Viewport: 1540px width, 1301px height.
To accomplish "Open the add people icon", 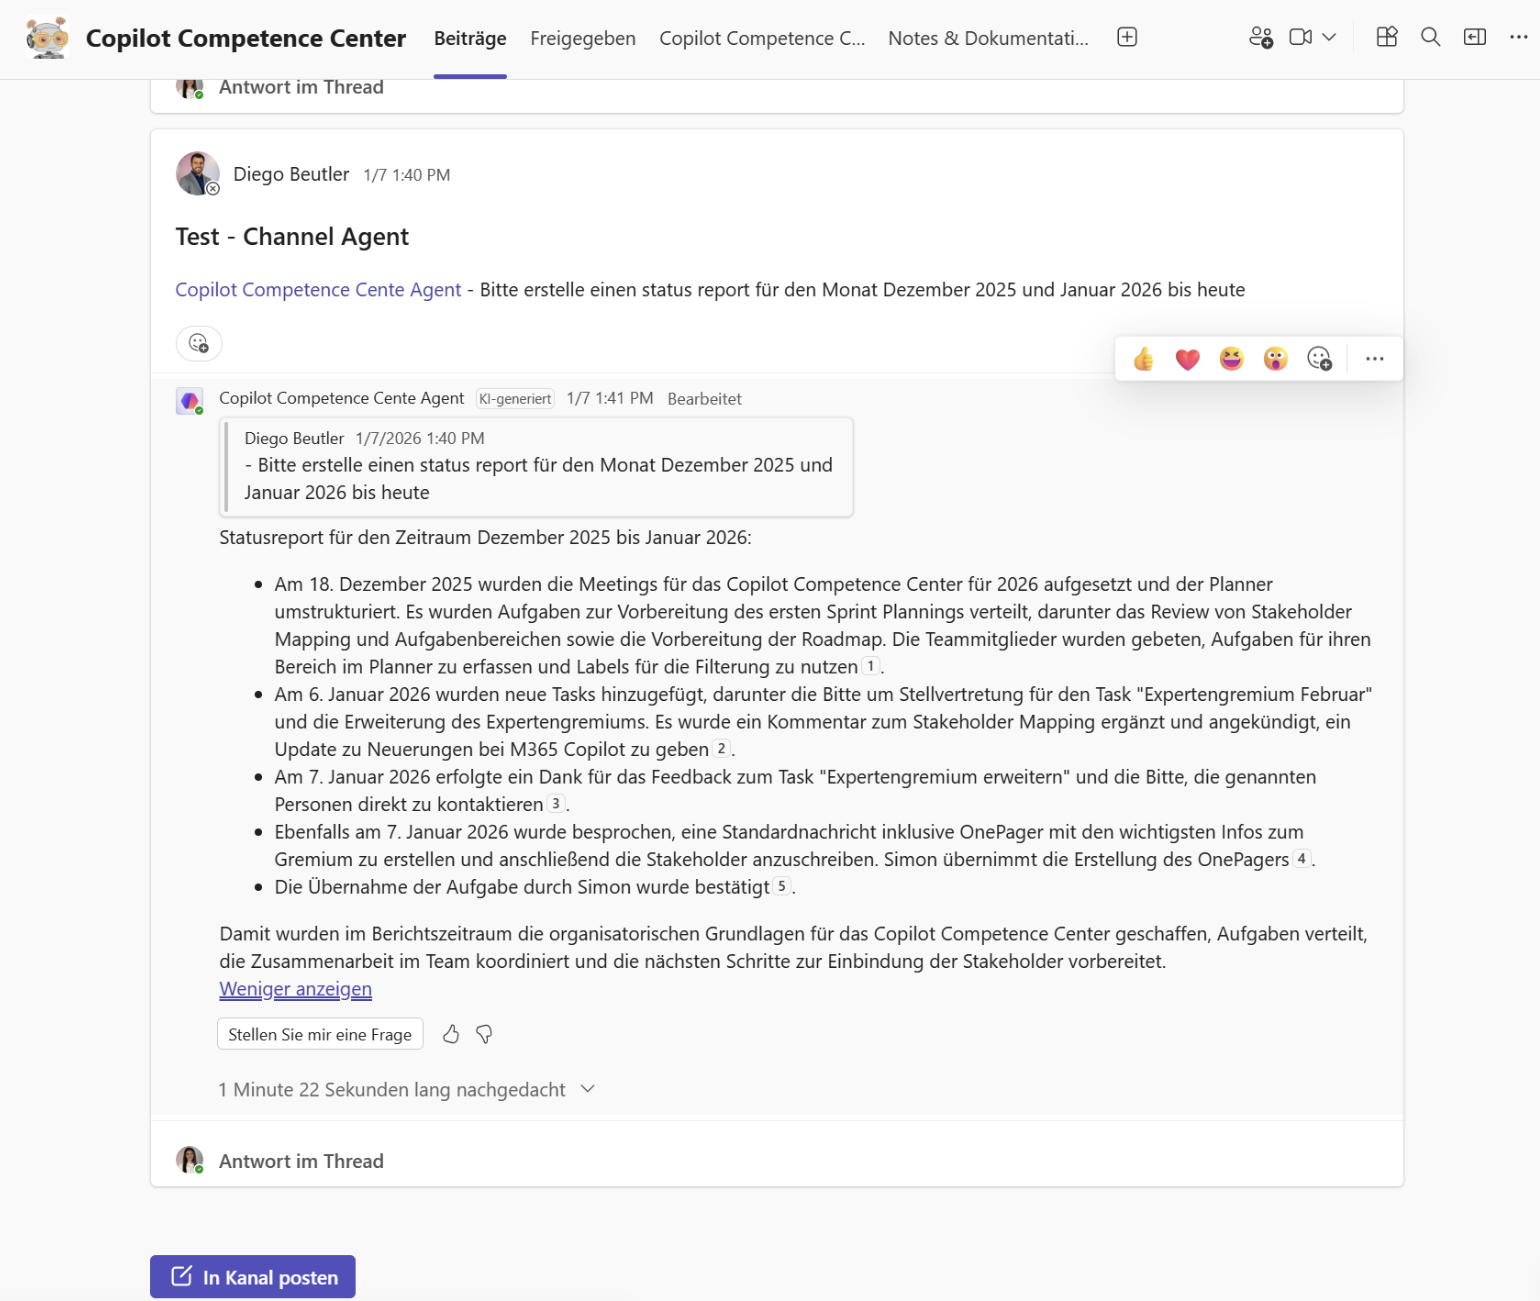I will pos(1259,36).
